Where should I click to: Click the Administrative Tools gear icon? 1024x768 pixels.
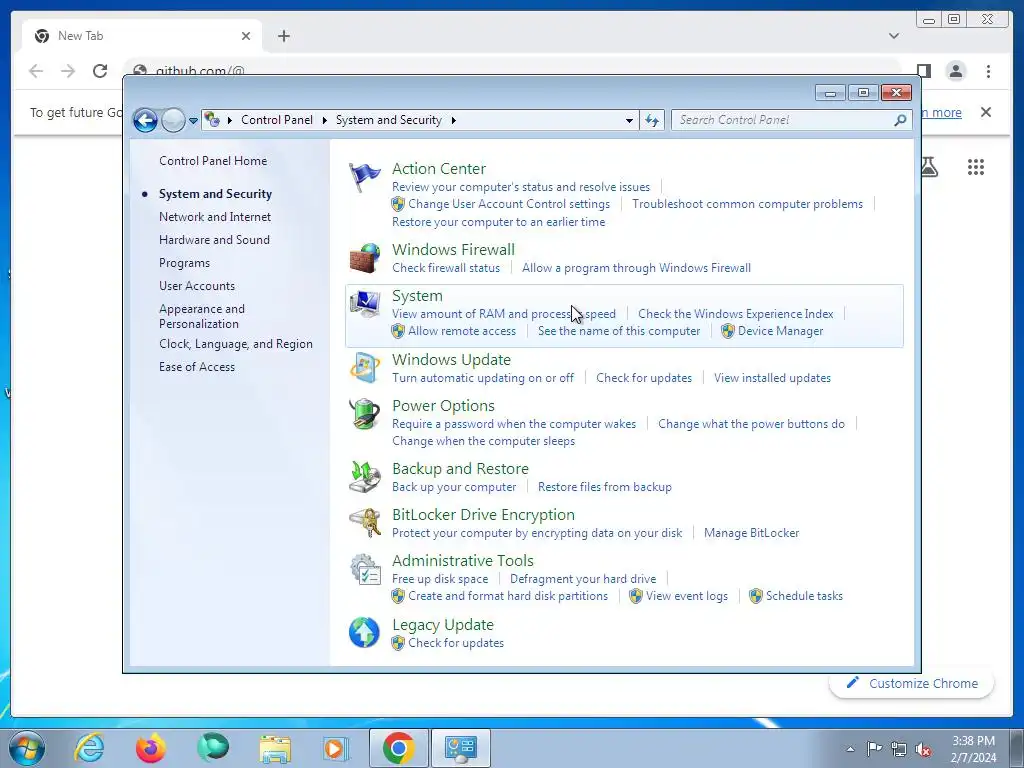pyautogui.click(x=364, y=569)
